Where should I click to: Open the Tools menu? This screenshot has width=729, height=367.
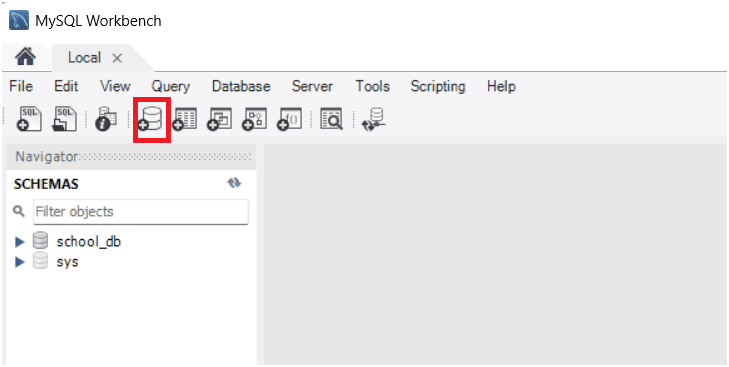pyautogui.click(x=372, y=87)
